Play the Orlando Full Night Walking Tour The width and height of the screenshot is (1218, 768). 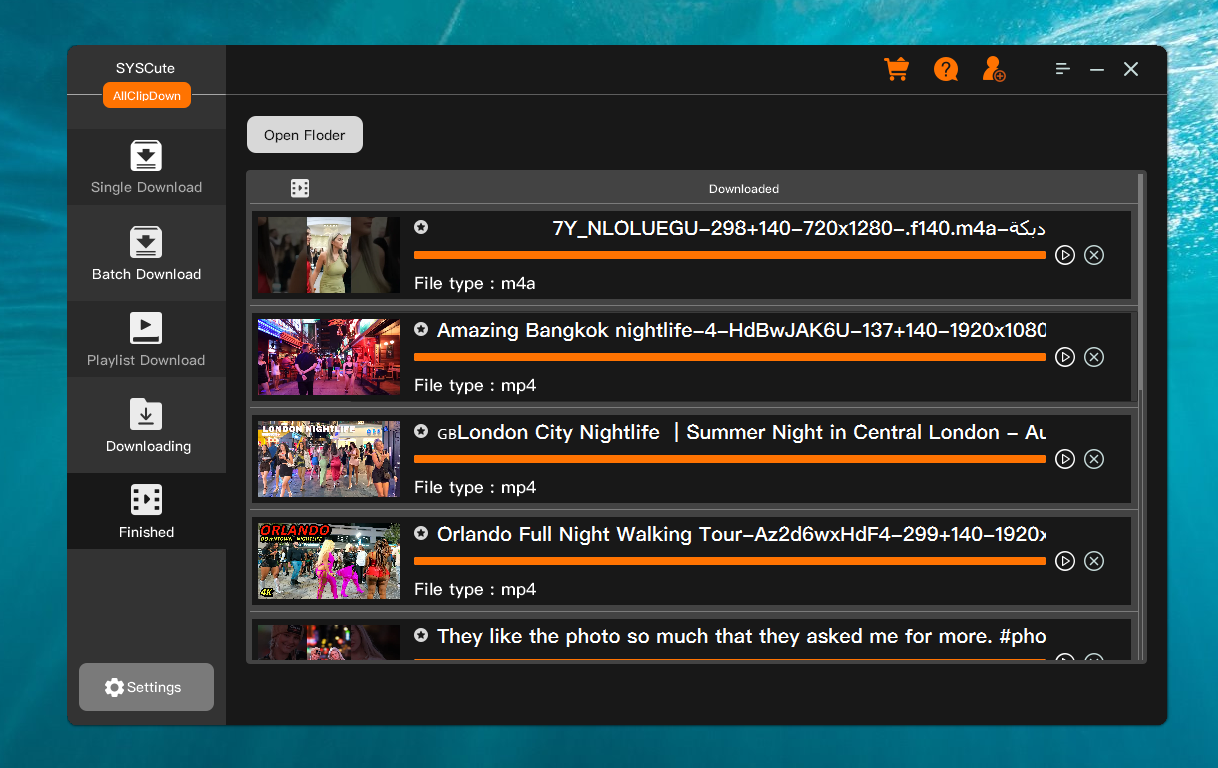coord(1064,561)
